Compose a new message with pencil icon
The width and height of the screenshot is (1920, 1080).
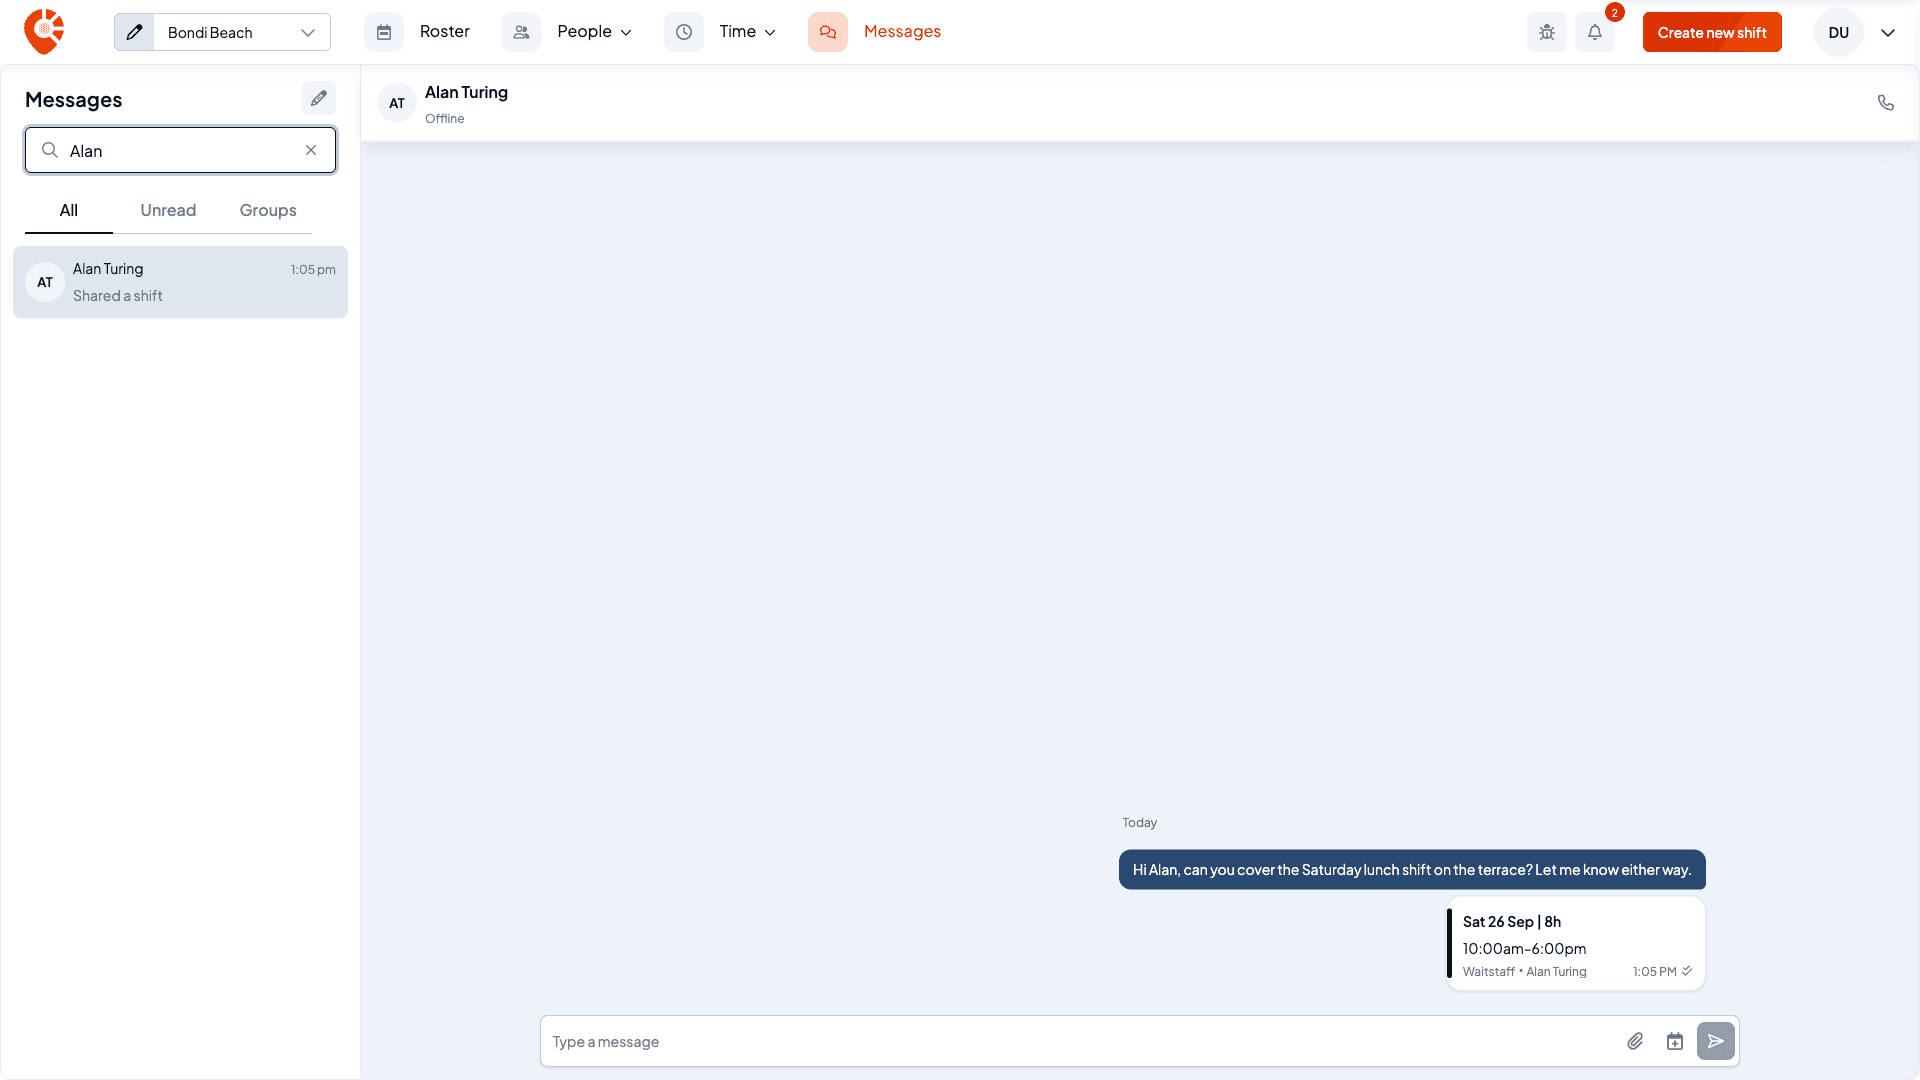[x=319, y=98]
